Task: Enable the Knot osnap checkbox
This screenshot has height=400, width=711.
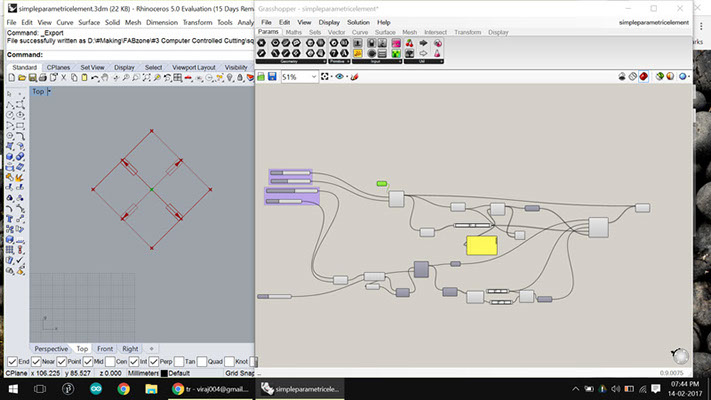Action: tap(229, 361)
